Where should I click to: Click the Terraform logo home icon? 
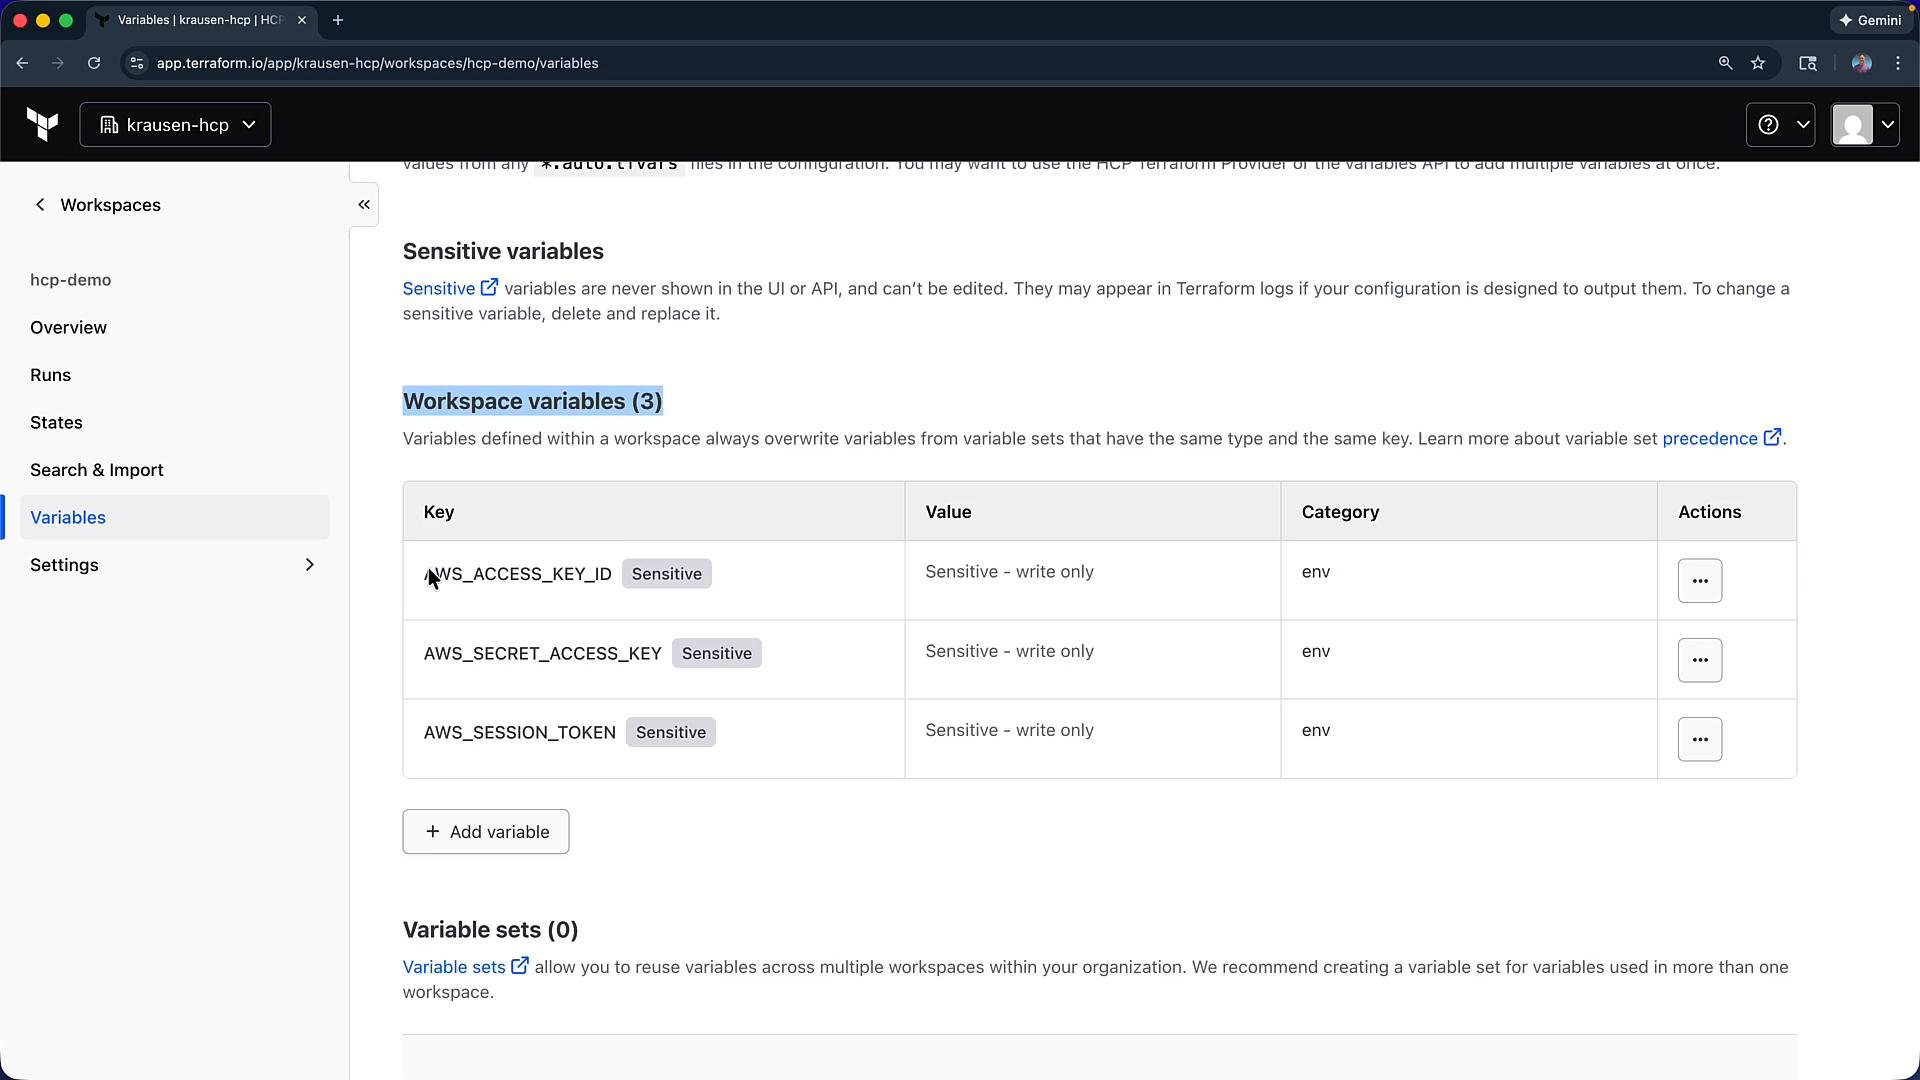tap(42, 125)
